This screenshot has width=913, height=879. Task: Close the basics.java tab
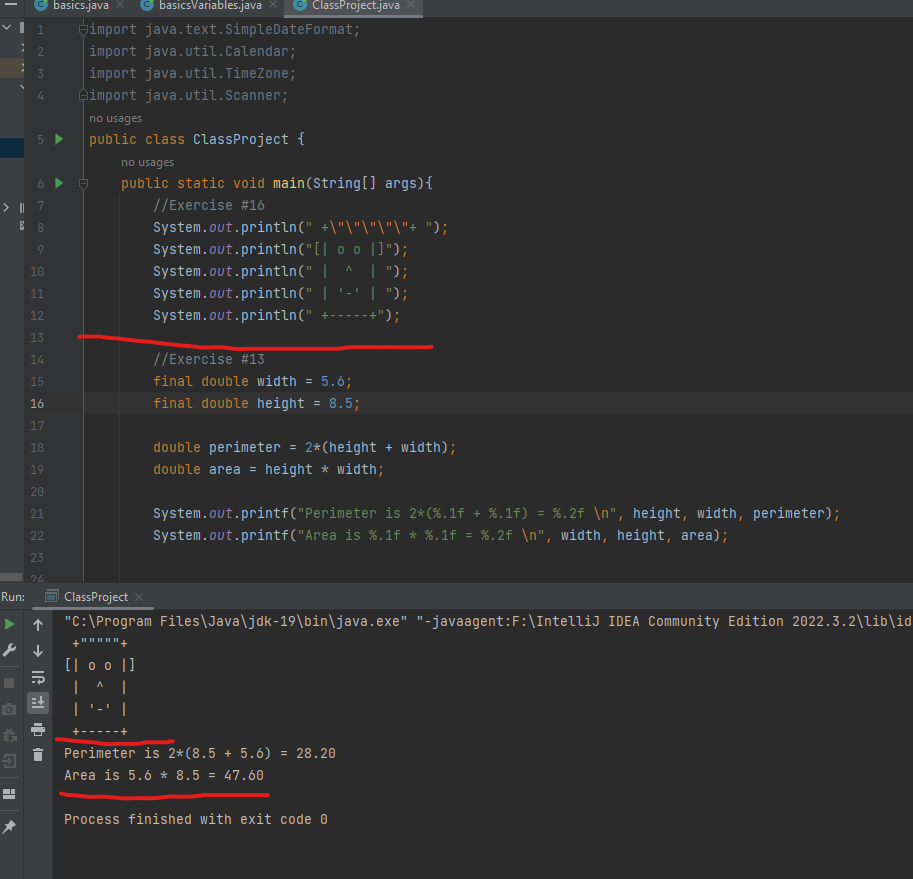pyautogui.click(x=120, y=5)
